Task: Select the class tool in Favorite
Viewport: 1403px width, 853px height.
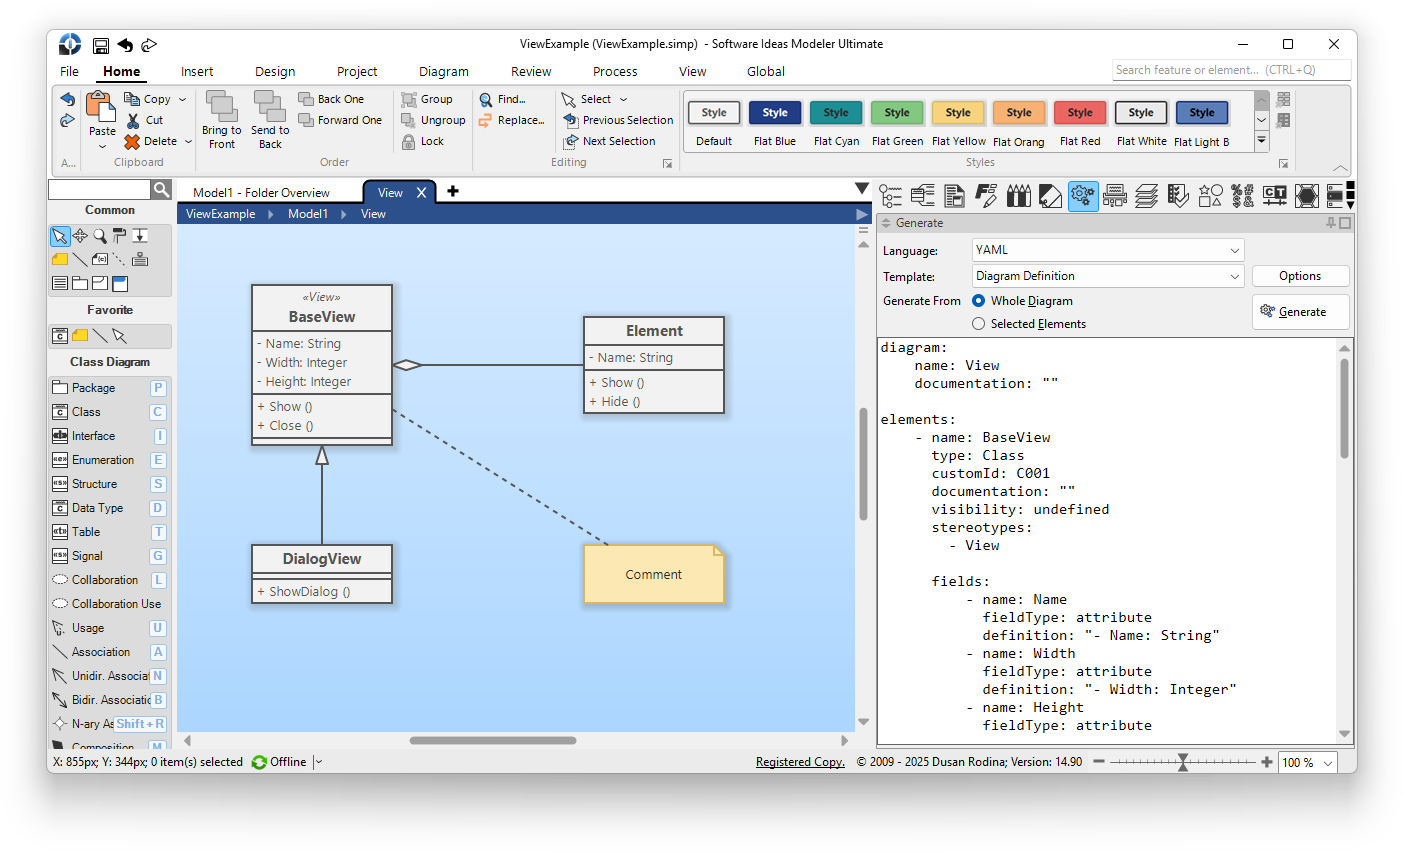Action: click(60, 336)
